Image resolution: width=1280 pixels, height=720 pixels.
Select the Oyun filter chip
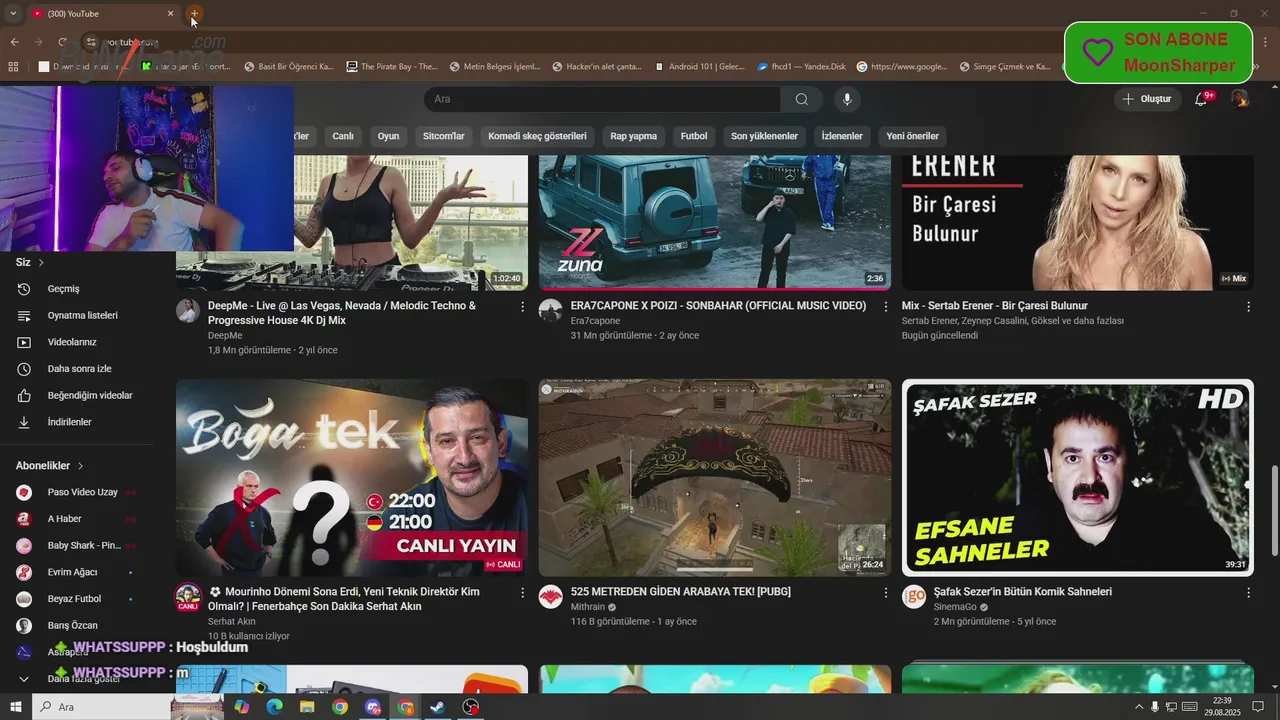[x=388, y=136]
